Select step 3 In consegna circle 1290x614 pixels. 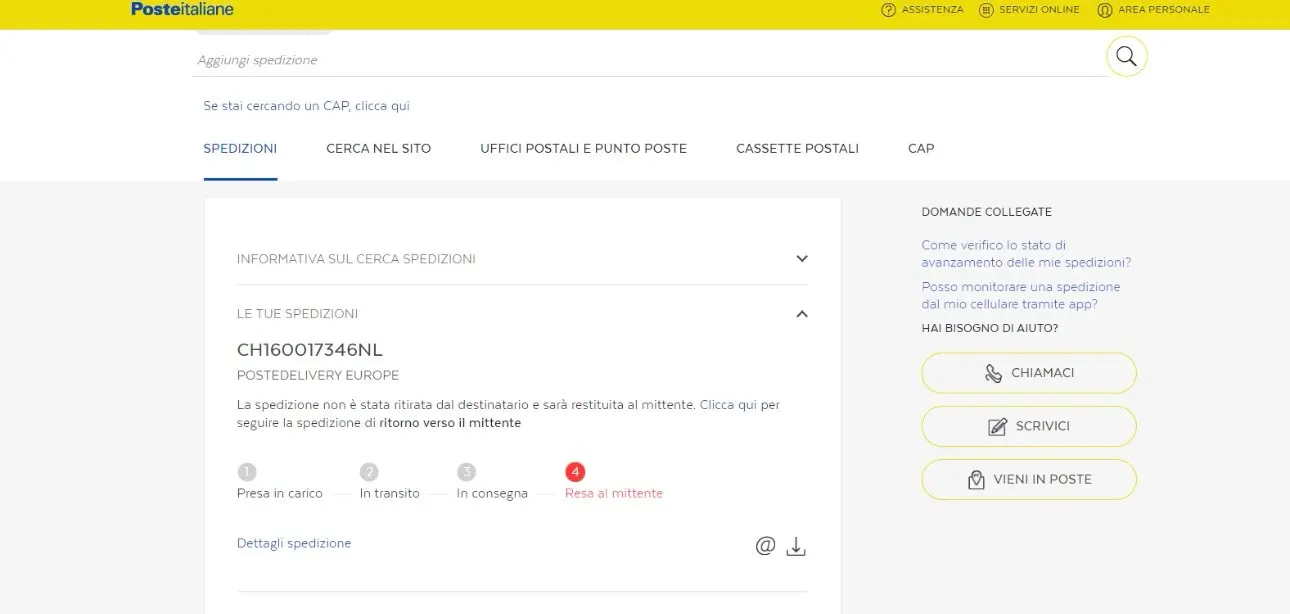[466, 472]
